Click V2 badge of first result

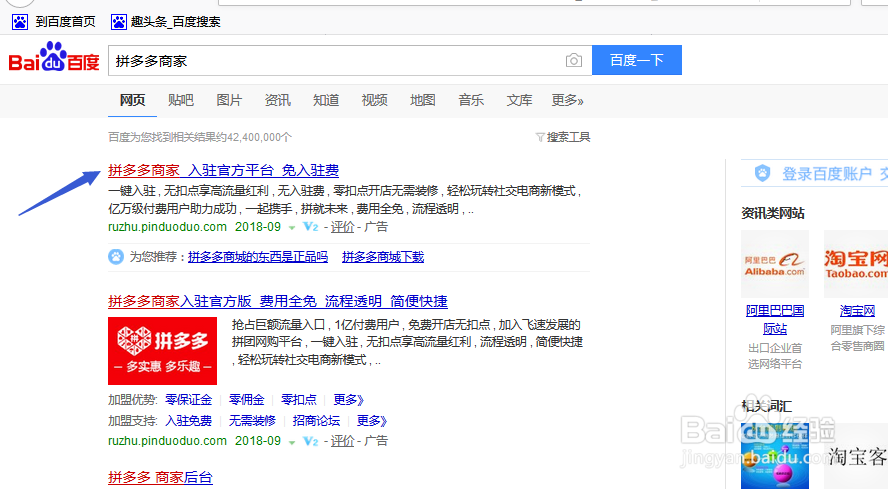[310, 227]
